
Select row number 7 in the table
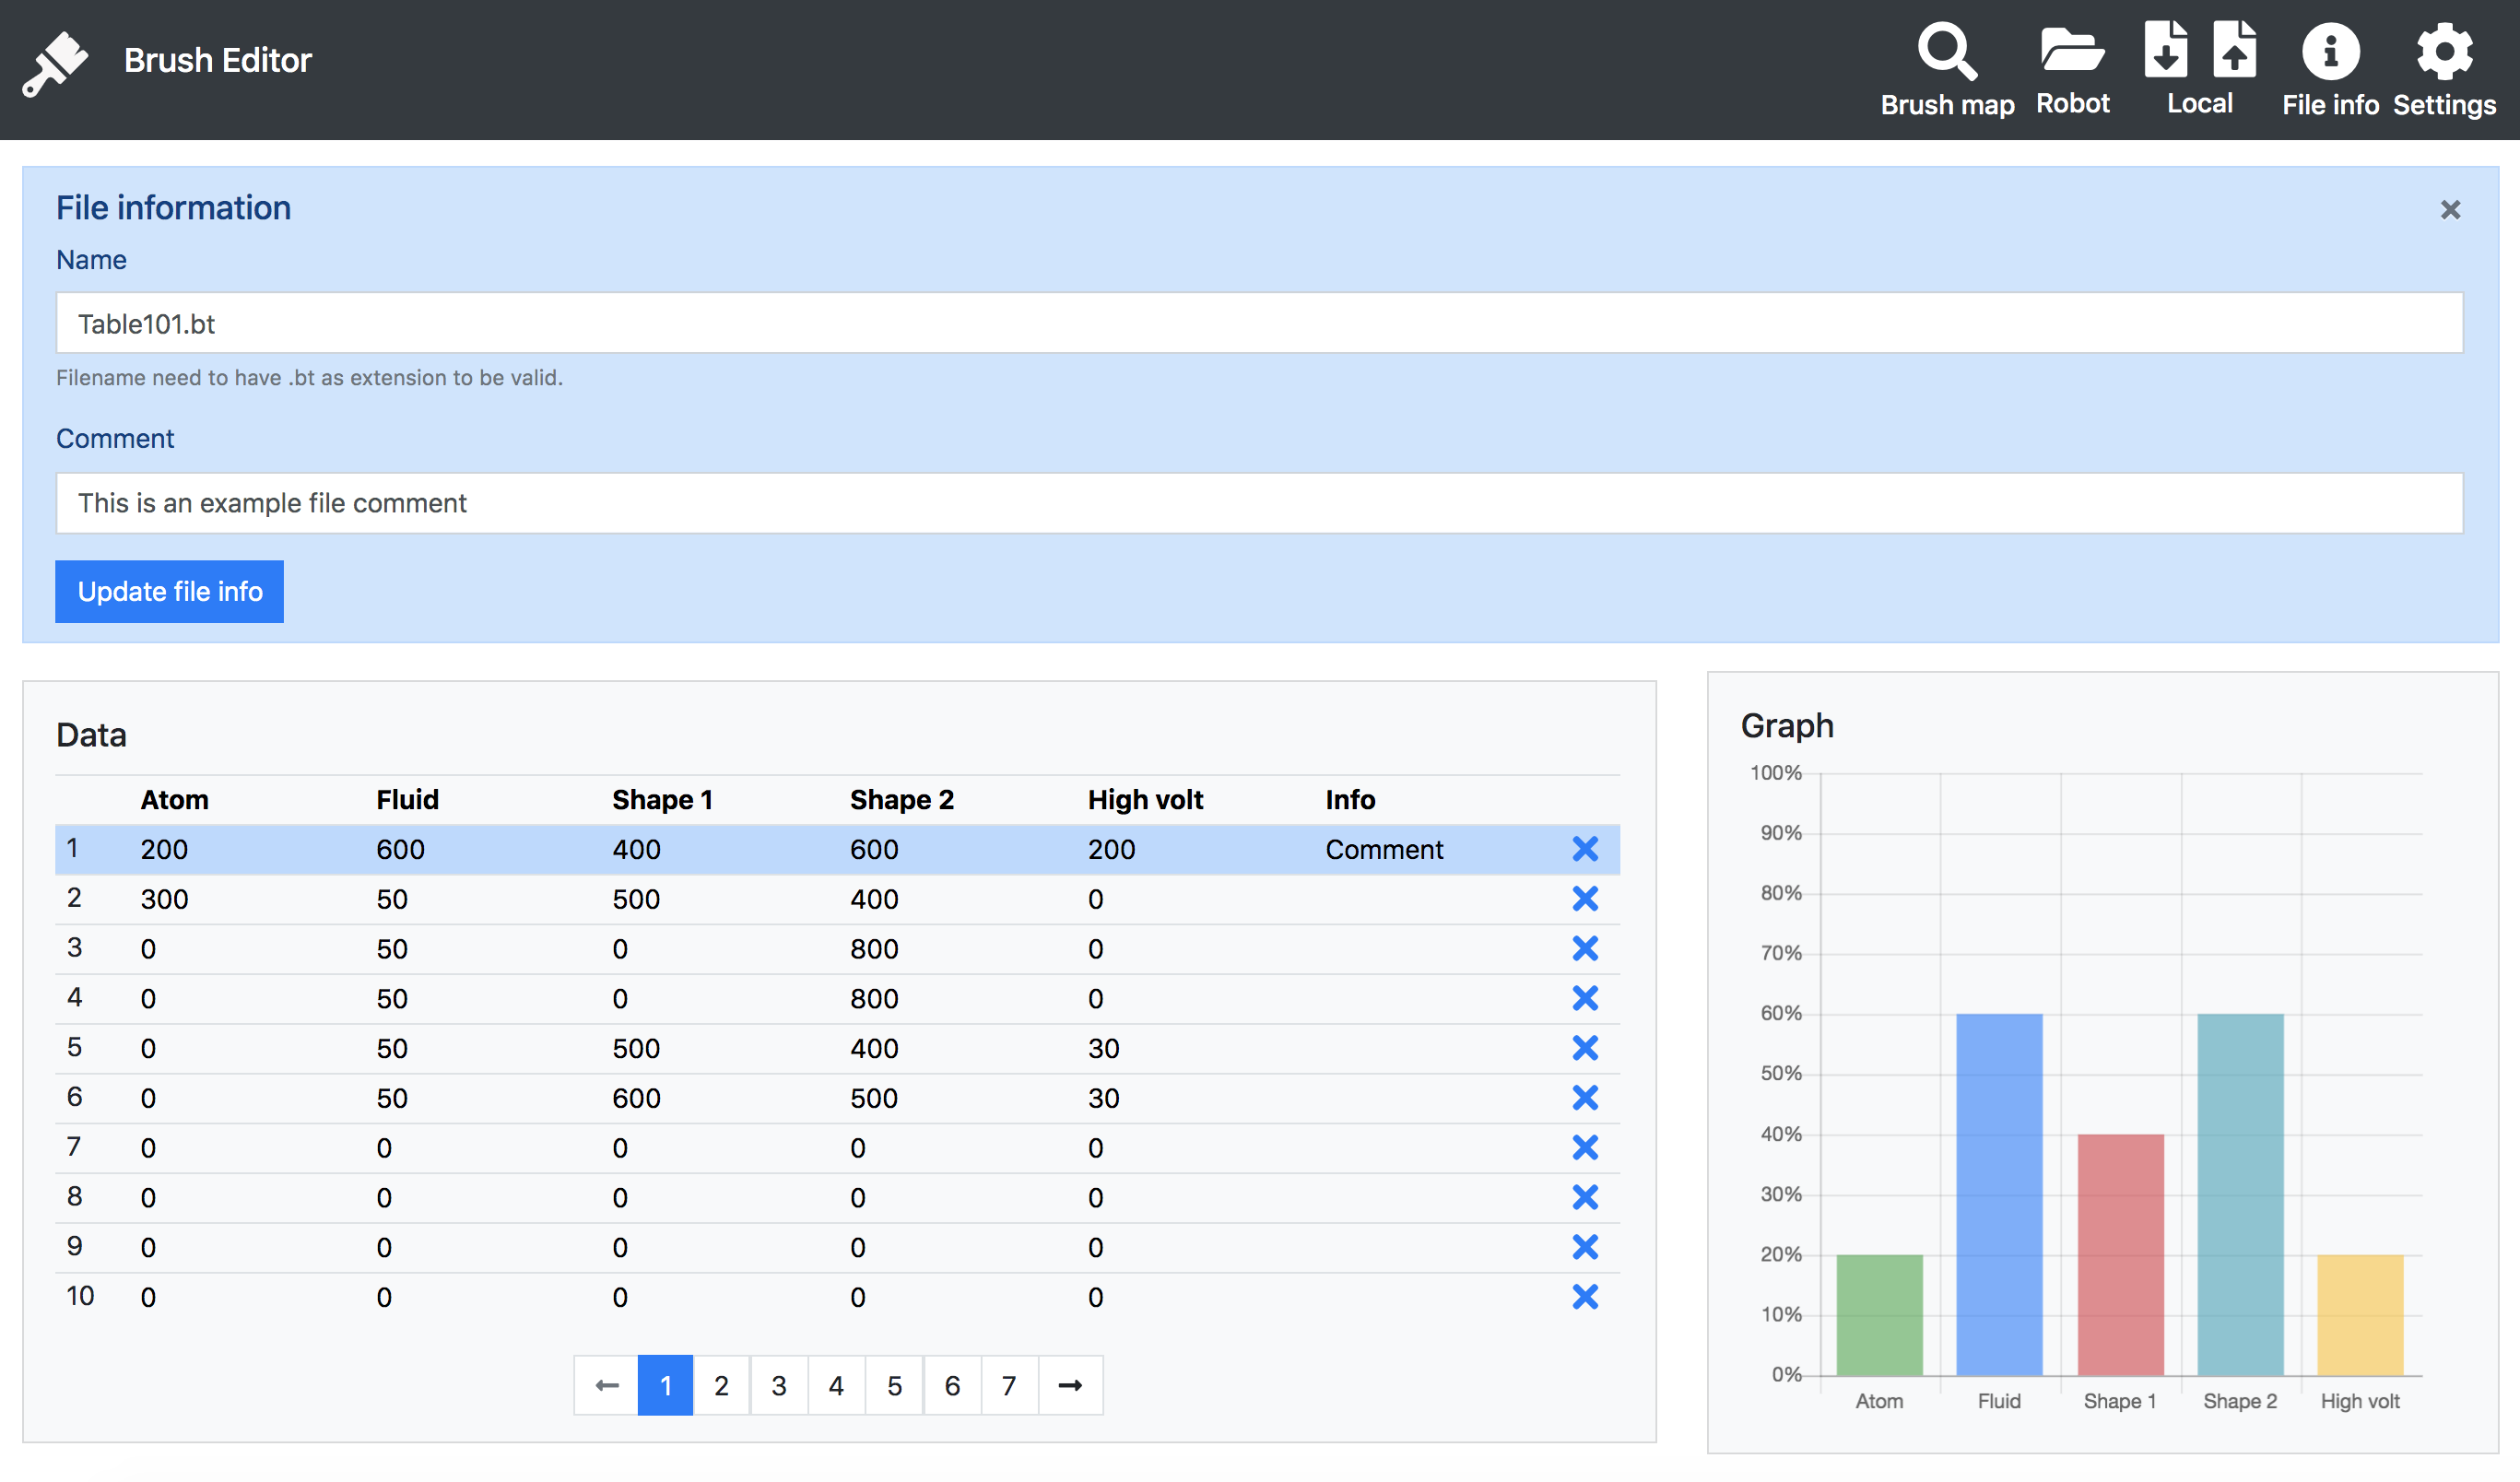[x=74, y=1147]
